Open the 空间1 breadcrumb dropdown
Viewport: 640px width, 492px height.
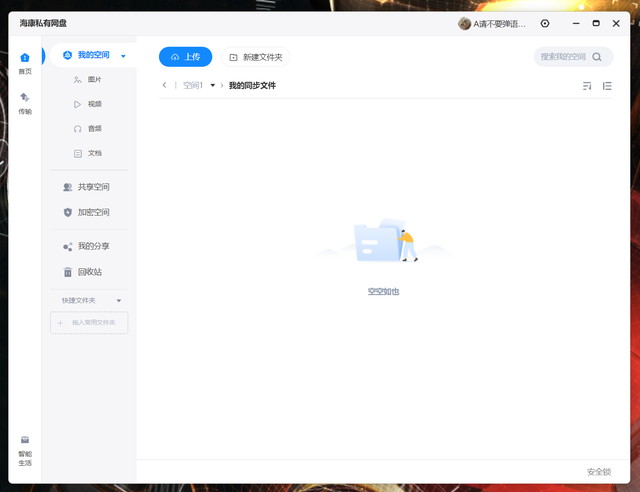pyautogui.click(x=213, y=85)
